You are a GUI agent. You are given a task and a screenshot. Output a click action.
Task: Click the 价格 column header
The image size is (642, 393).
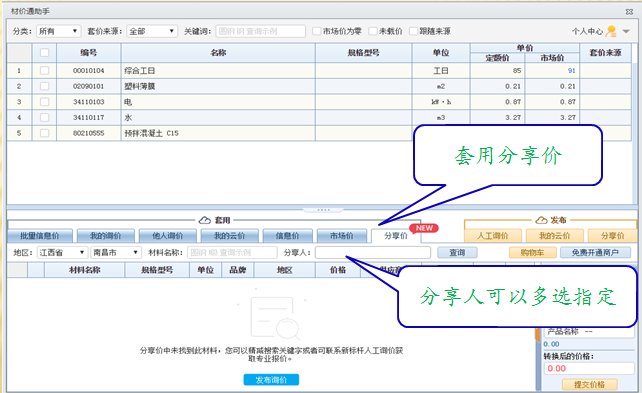point(338,270)
